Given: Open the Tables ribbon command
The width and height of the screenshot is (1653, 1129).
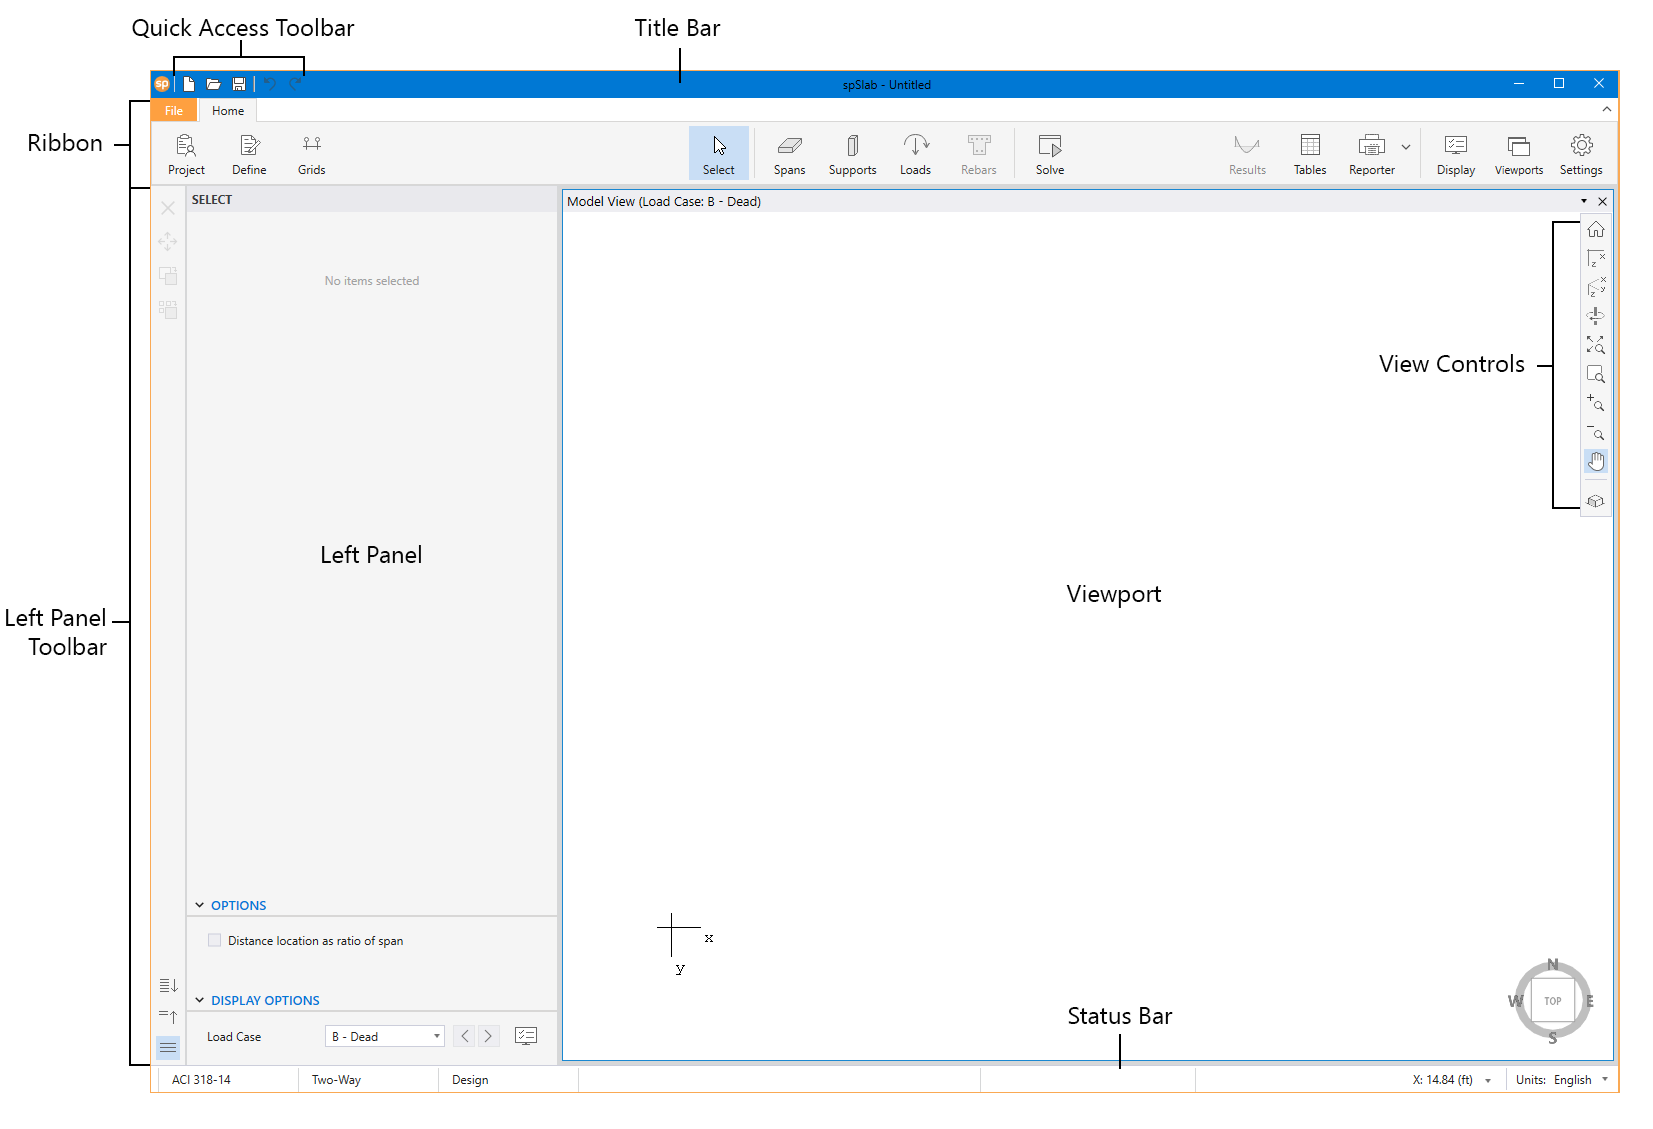Looking at the screenshot, I should pyautogui.click(x=1310, y=154).
